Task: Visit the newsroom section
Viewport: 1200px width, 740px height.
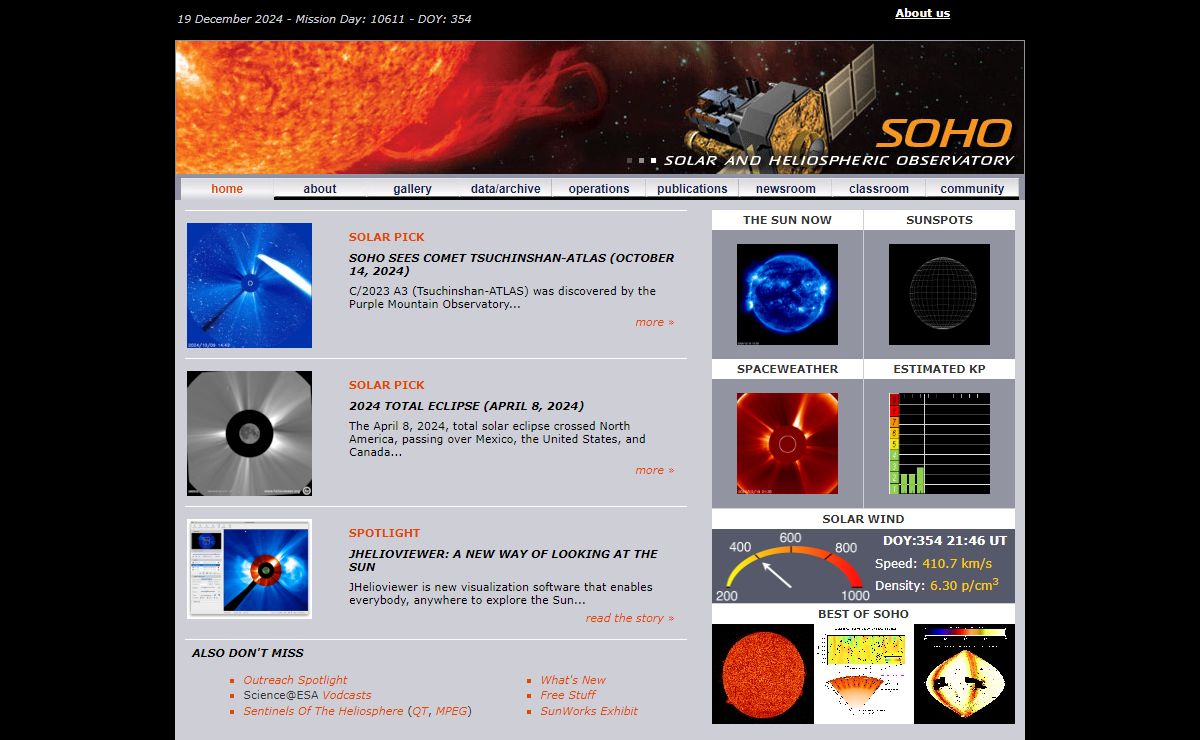Action: [786, 189]
